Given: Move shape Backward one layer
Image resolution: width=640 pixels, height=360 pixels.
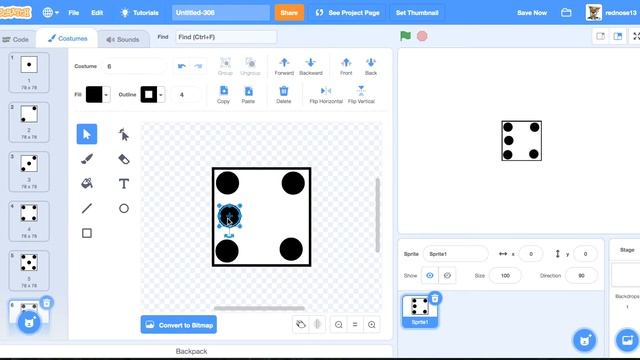Looking at the screenshot, I should (311, 66).
